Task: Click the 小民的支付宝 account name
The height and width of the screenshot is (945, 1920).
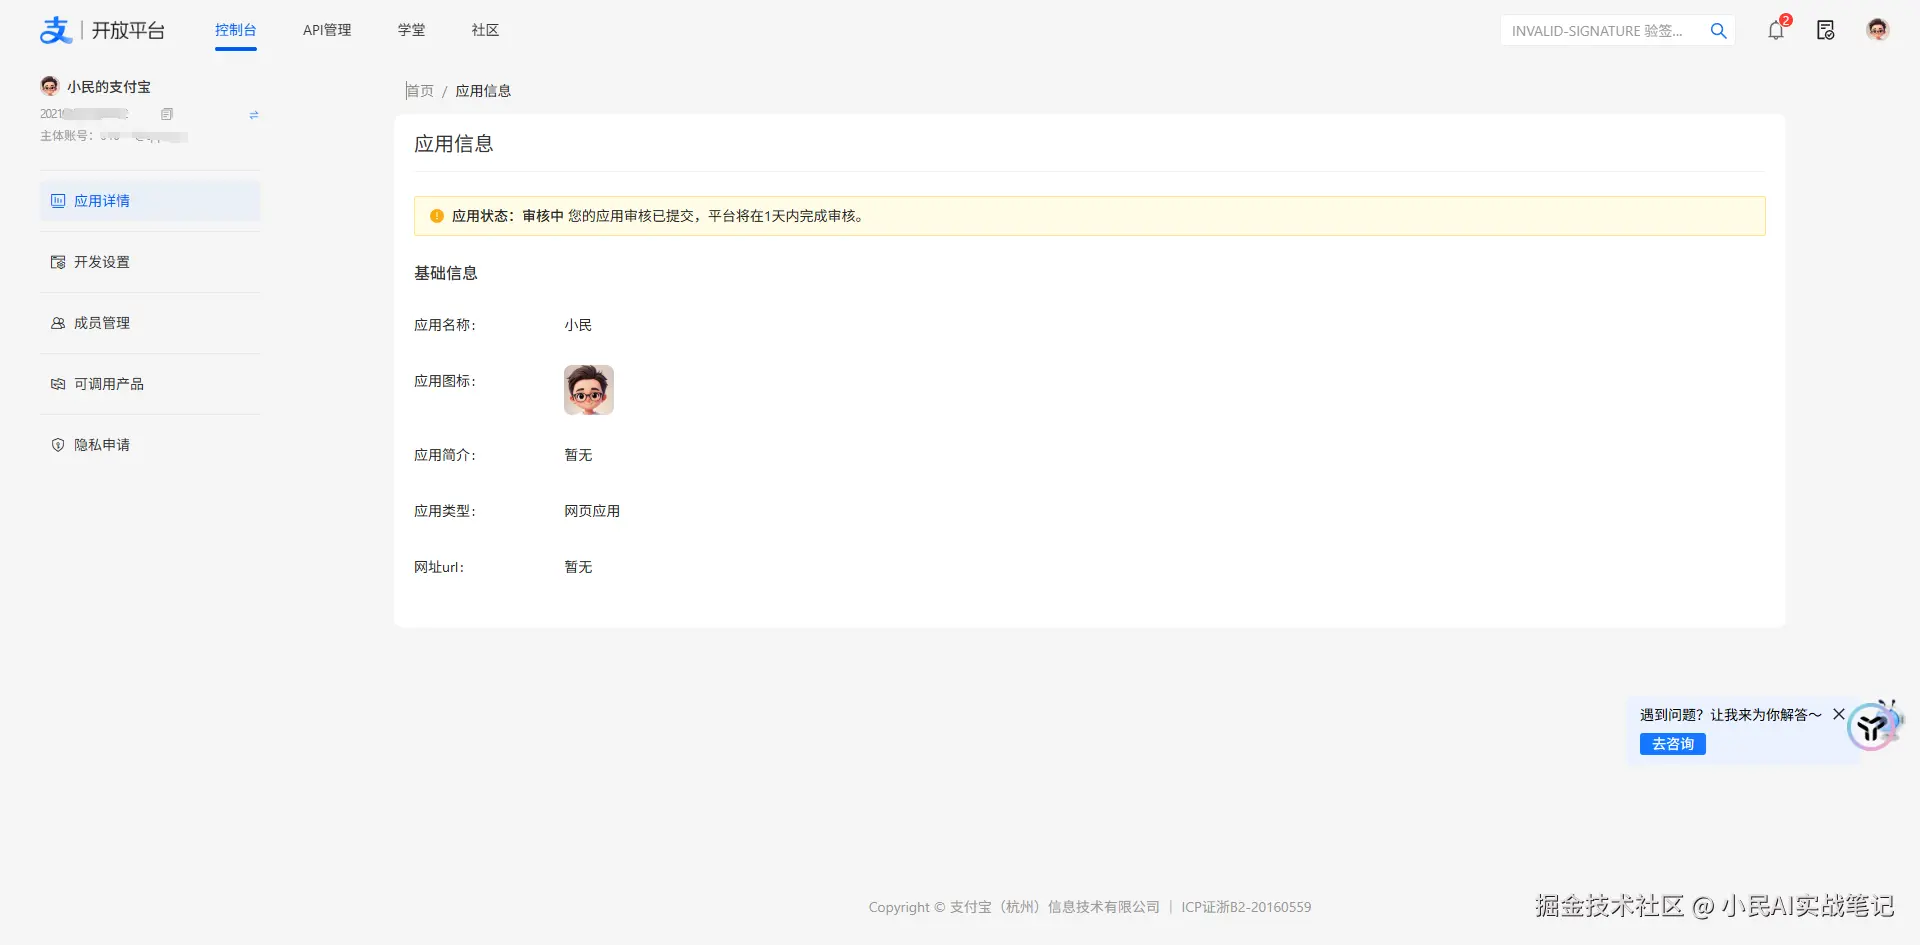Action: point(109,87)
